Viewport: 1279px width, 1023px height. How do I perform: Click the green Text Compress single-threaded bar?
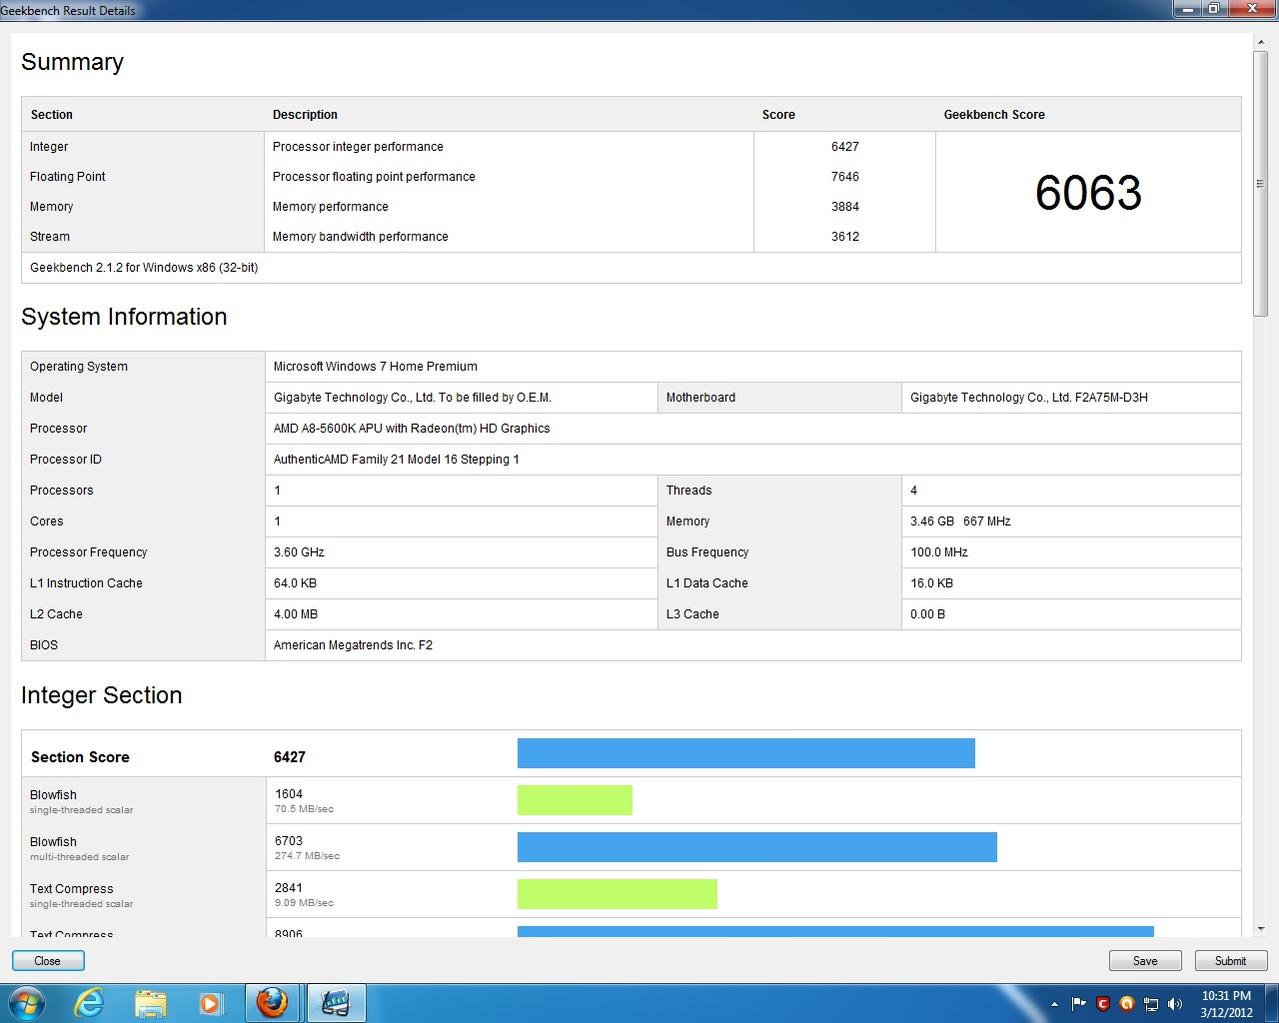coord(617,894)
